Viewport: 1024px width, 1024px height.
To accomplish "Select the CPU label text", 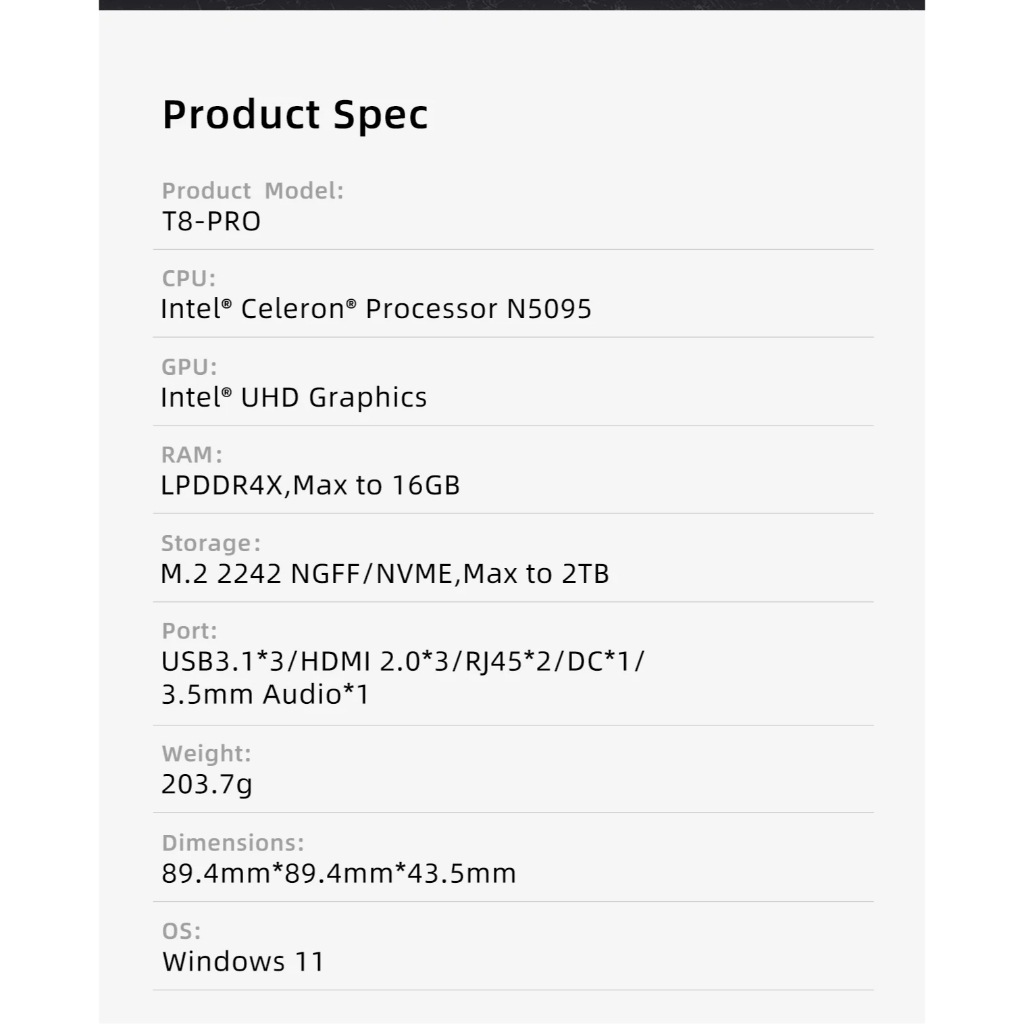I will (188, 278).
